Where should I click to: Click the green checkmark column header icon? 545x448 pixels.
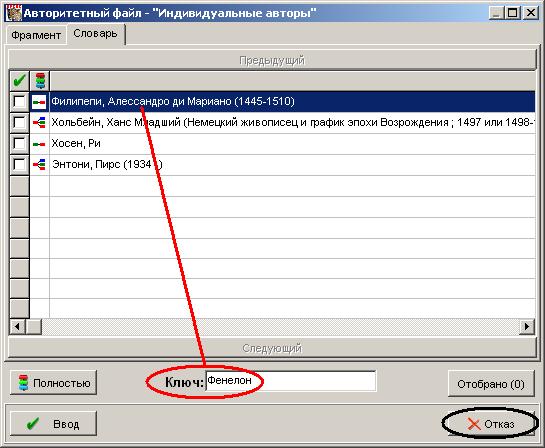(x=19, y=81)
